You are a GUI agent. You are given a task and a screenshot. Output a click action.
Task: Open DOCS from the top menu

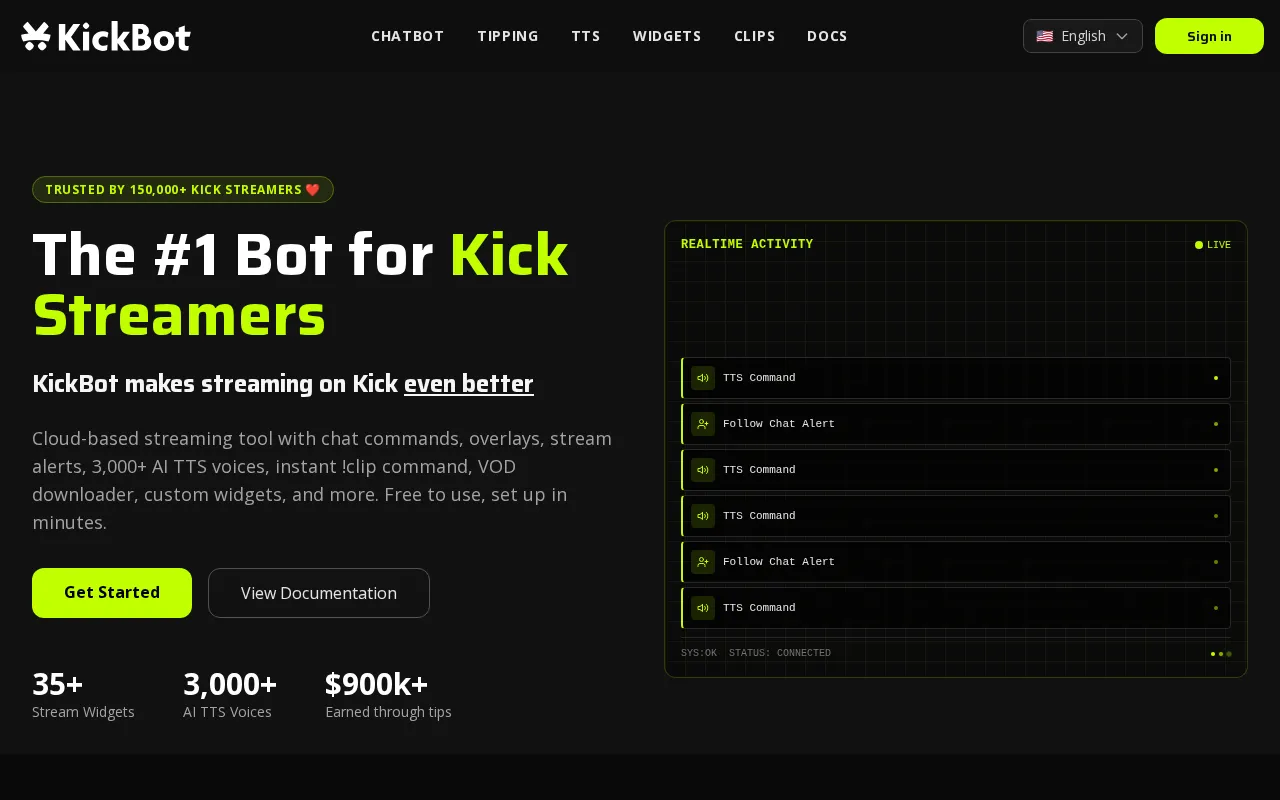point(827,36)
